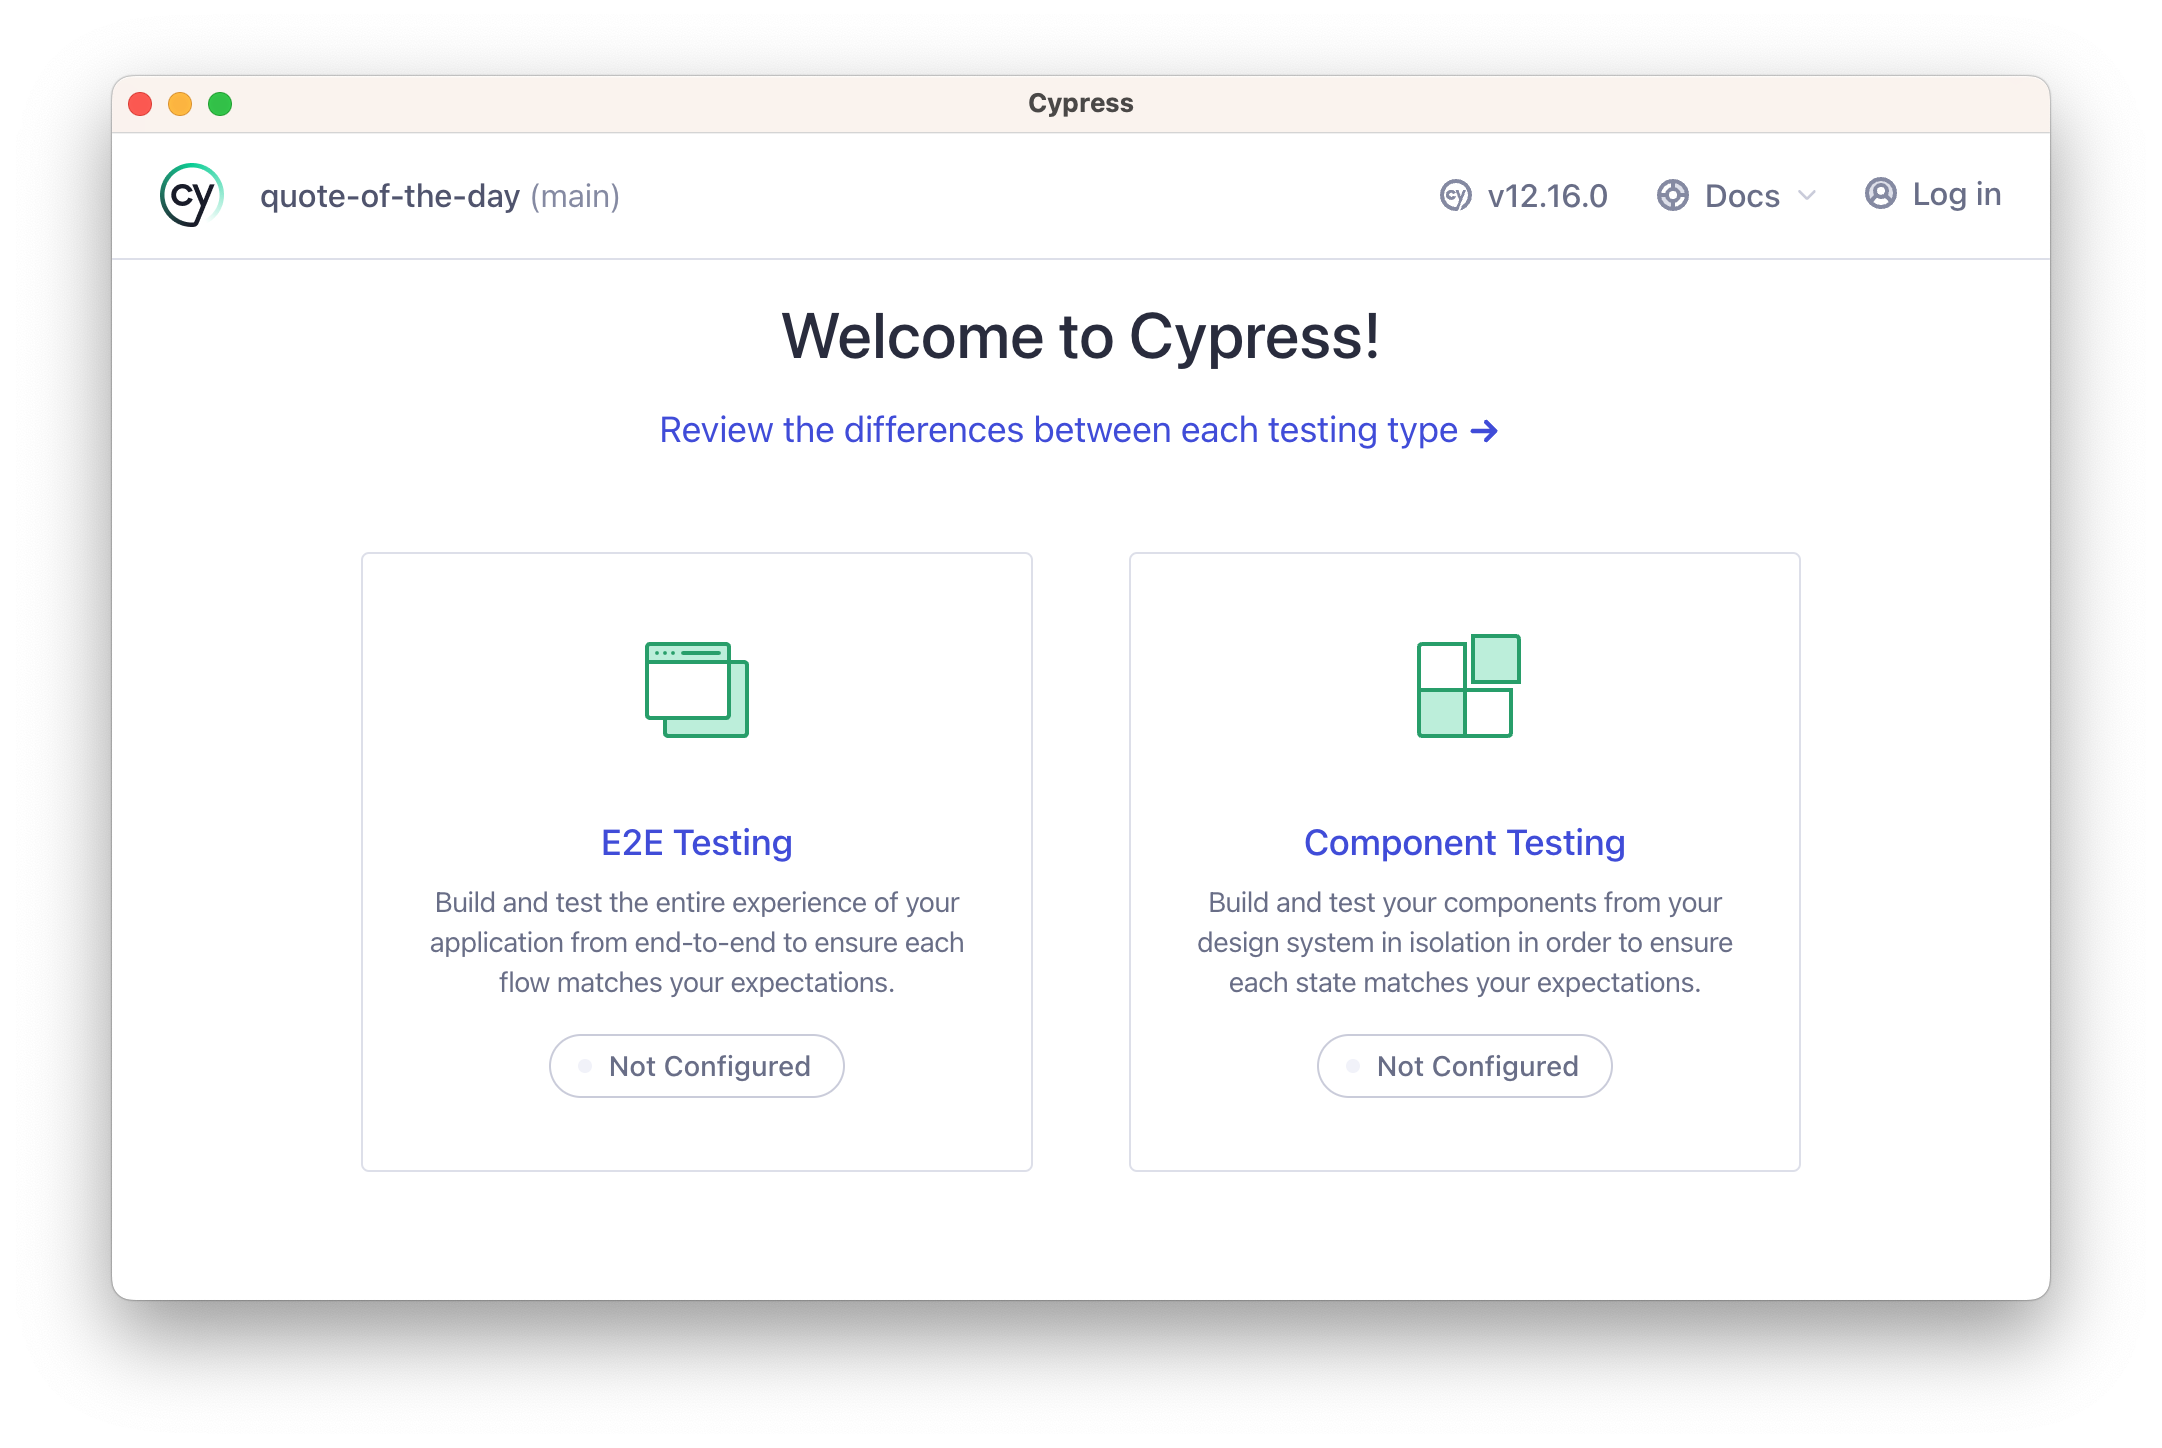Select the E2E Testing heading

tap(696, 843)
